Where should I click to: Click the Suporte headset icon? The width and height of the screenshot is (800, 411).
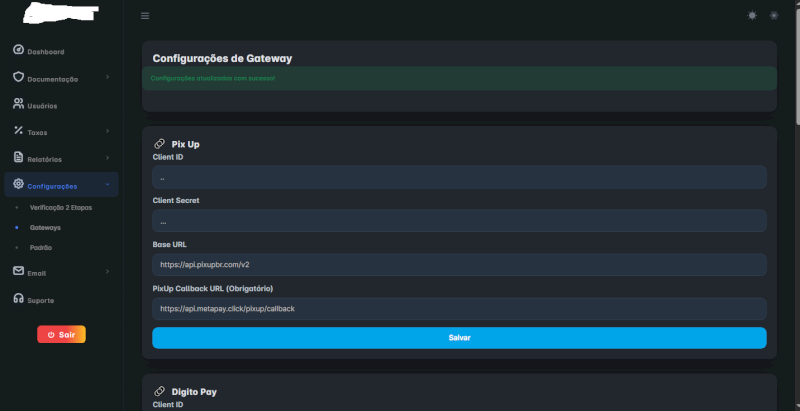pos(18,299)
